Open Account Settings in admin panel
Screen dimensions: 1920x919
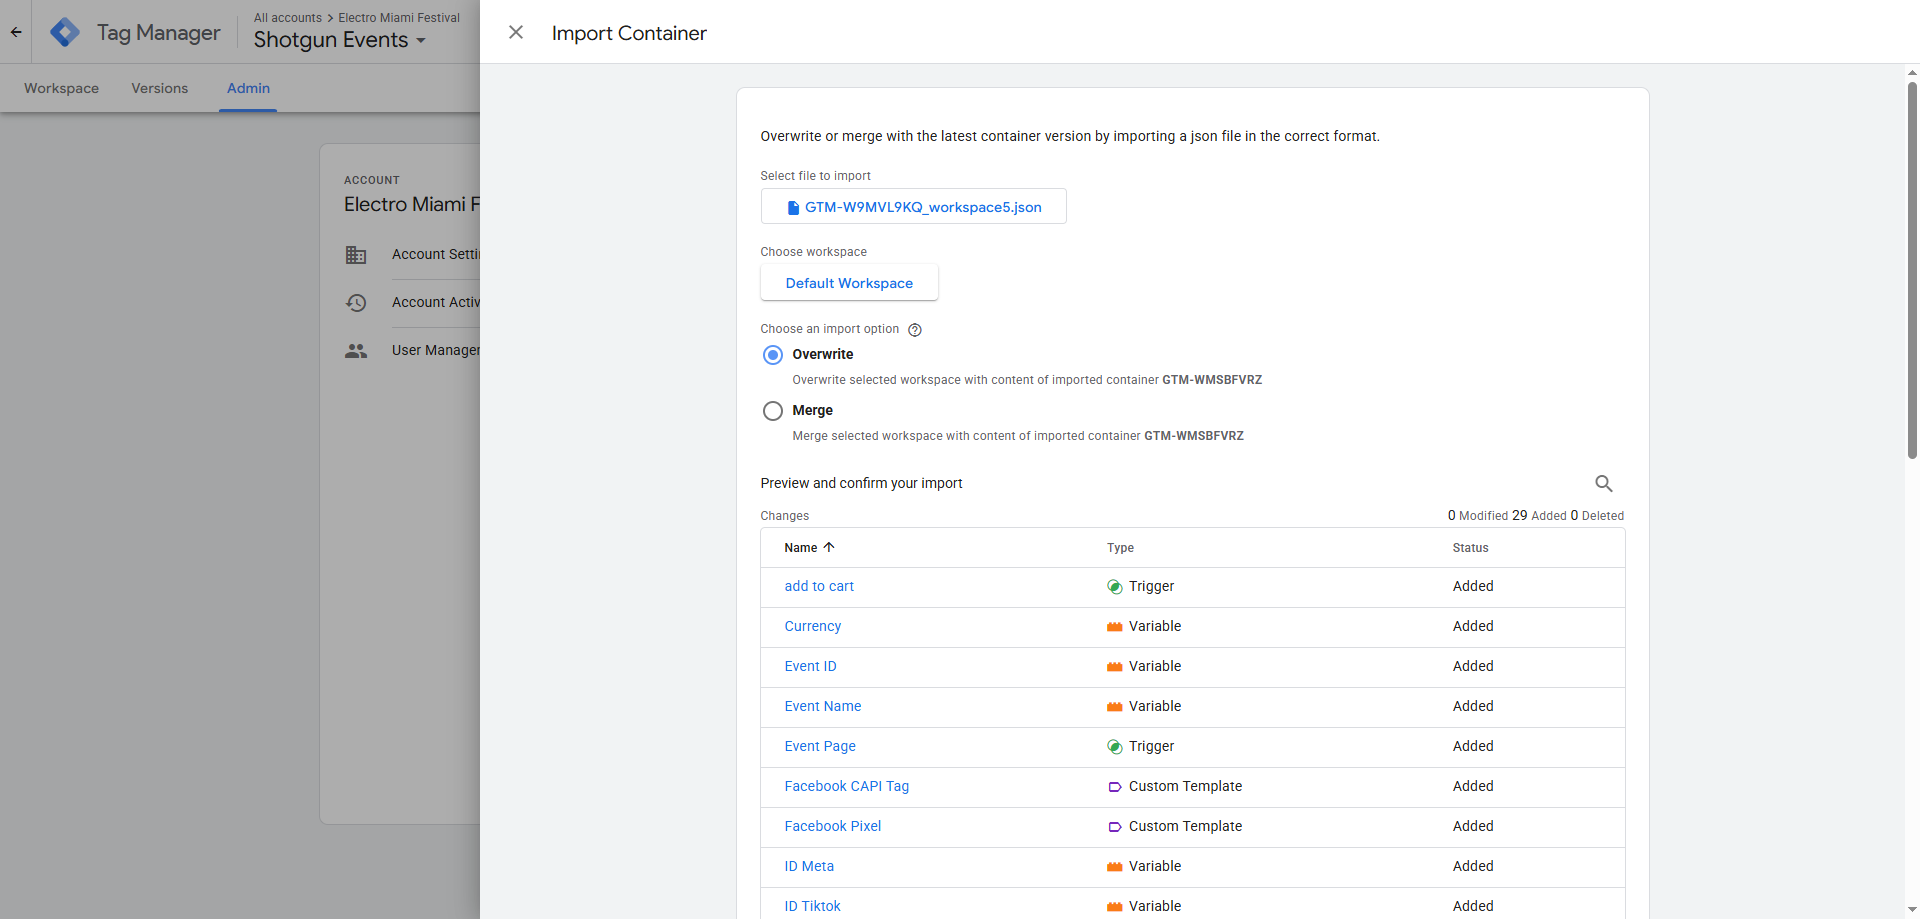[x=436, y=254]
